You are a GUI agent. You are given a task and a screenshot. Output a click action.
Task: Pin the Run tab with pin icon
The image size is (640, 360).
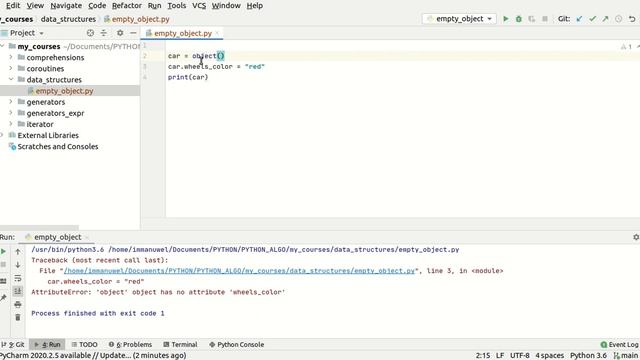[x=3, y=298]
